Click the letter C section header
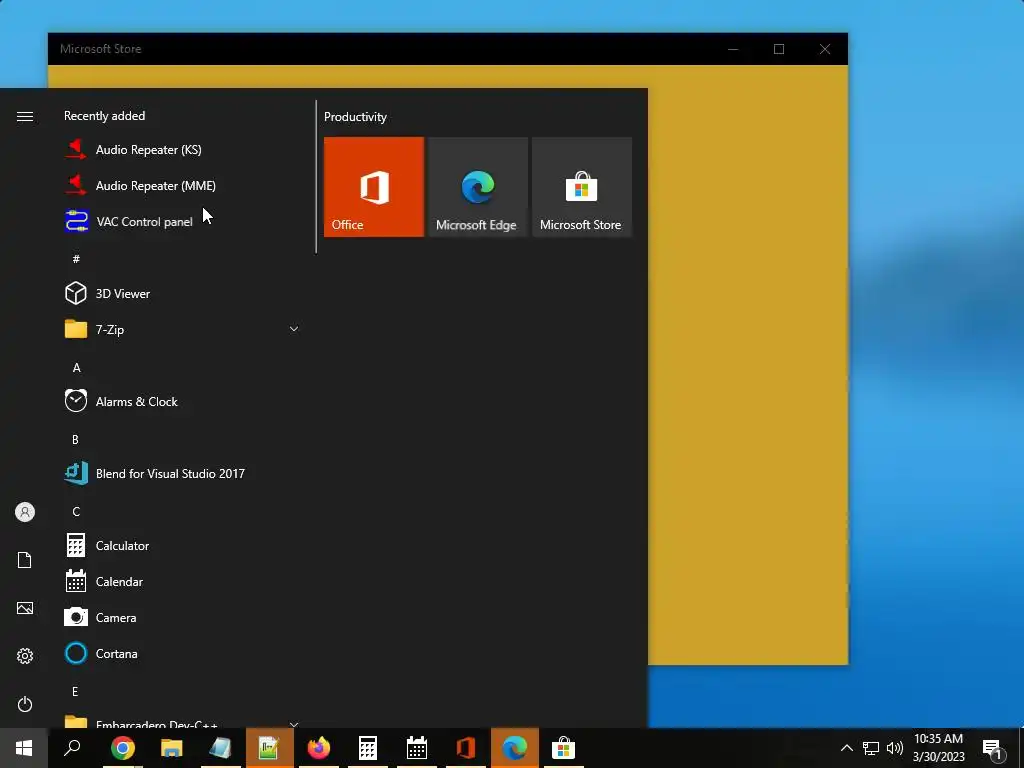The height and width of the screenshot is (768, 1024). (x=76, y=511)
